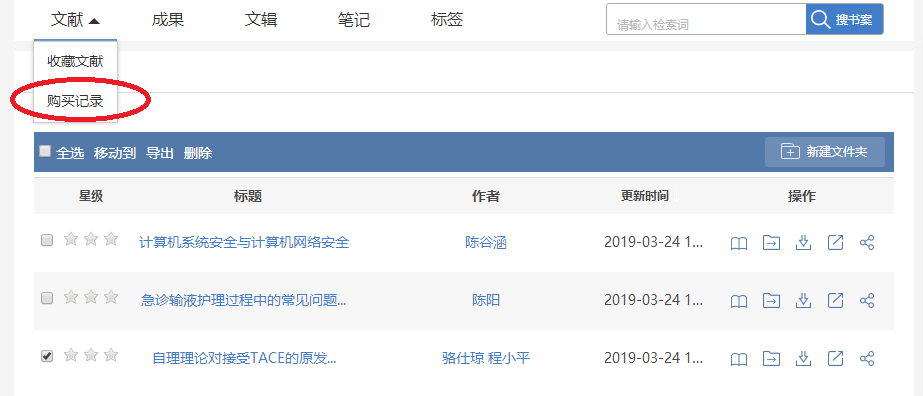Set first star for 计算机系统安全与计算机网络安全
The width and height of the screenshot is (923, 396).
tap(71, 239)
